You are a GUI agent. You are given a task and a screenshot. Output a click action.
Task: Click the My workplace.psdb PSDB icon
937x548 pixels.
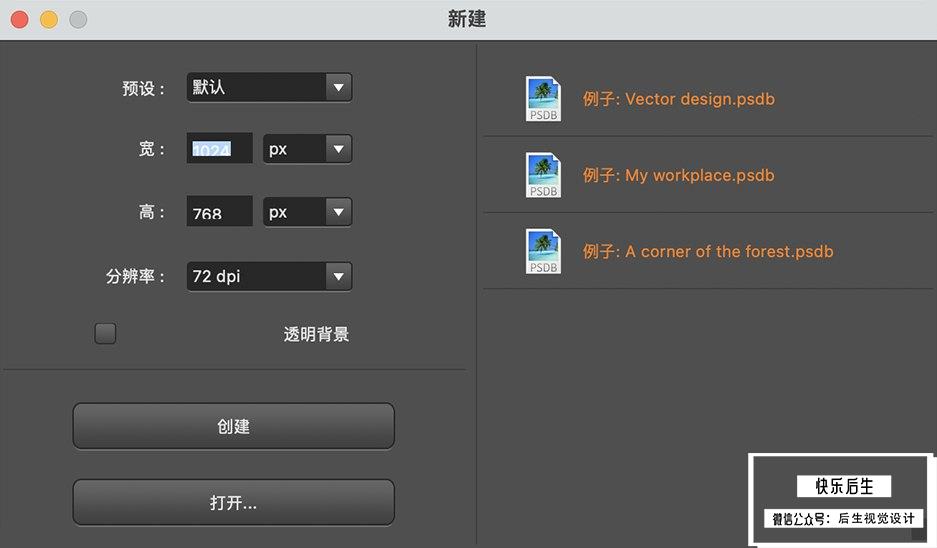[x=543, y=175]
